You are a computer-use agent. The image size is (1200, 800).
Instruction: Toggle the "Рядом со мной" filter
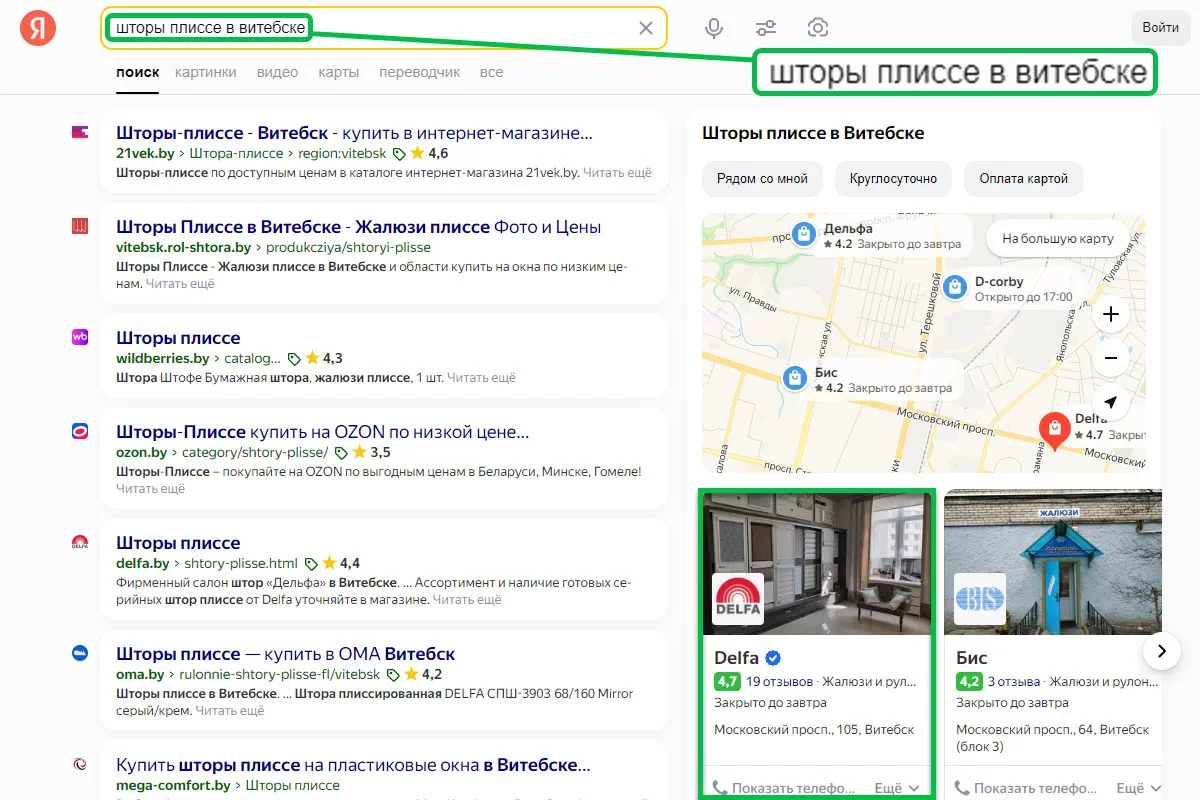point(762,179)
